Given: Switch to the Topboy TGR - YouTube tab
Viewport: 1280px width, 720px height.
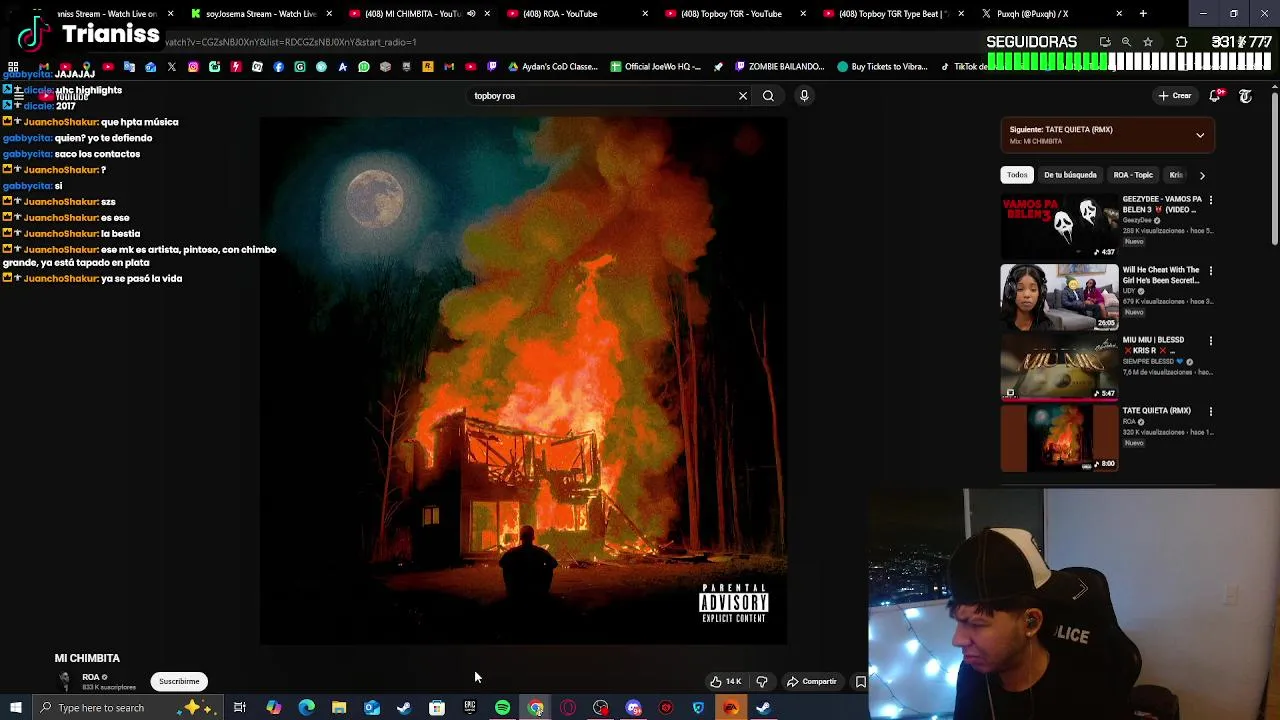Looking at the screenshot, I should [735, 14].
